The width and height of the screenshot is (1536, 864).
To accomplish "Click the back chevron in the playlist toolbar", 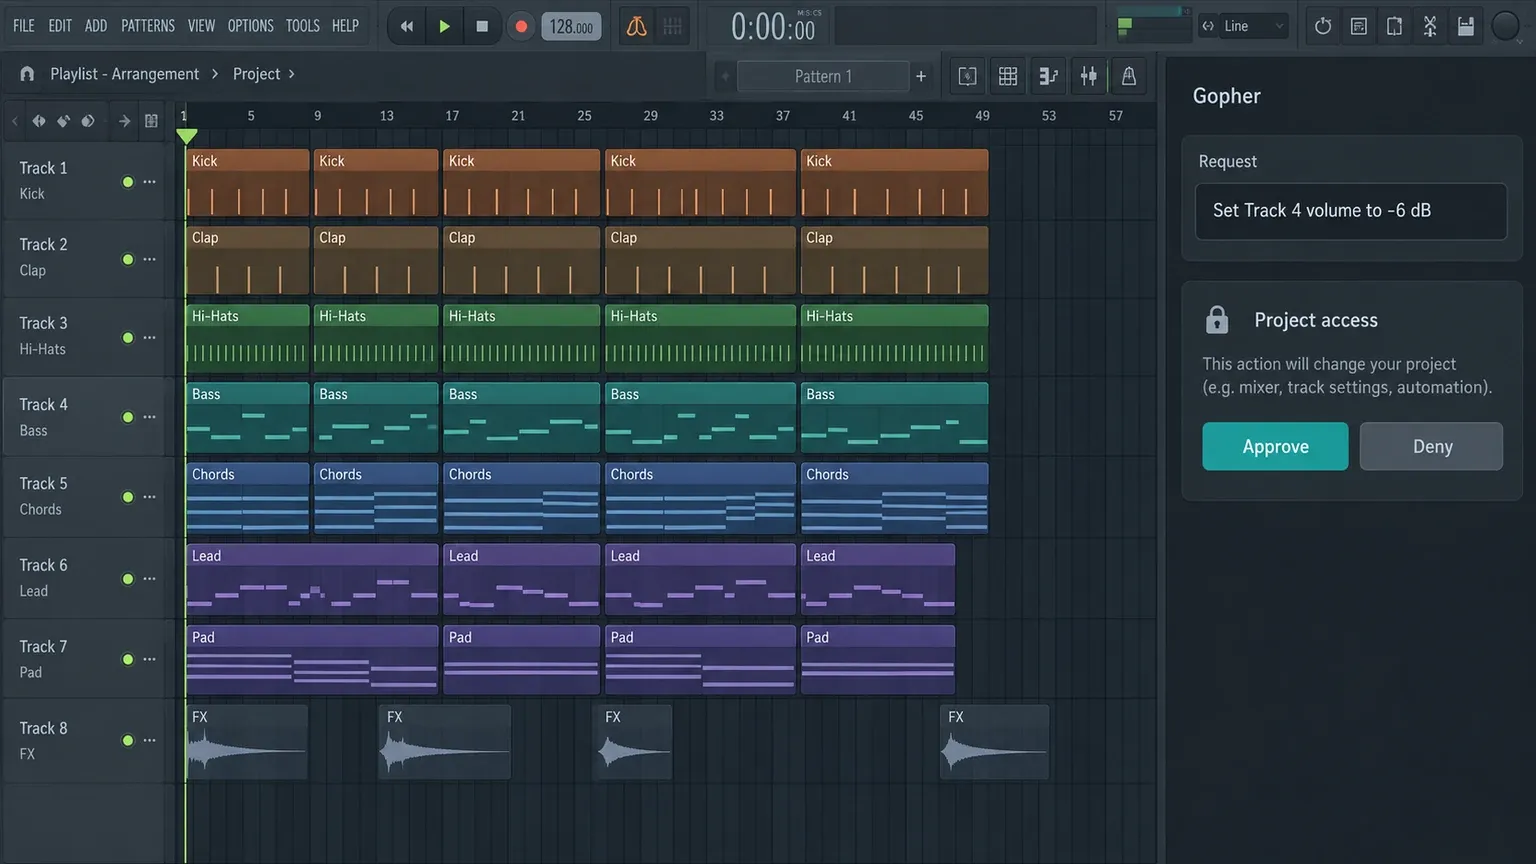I will [15, 121].
